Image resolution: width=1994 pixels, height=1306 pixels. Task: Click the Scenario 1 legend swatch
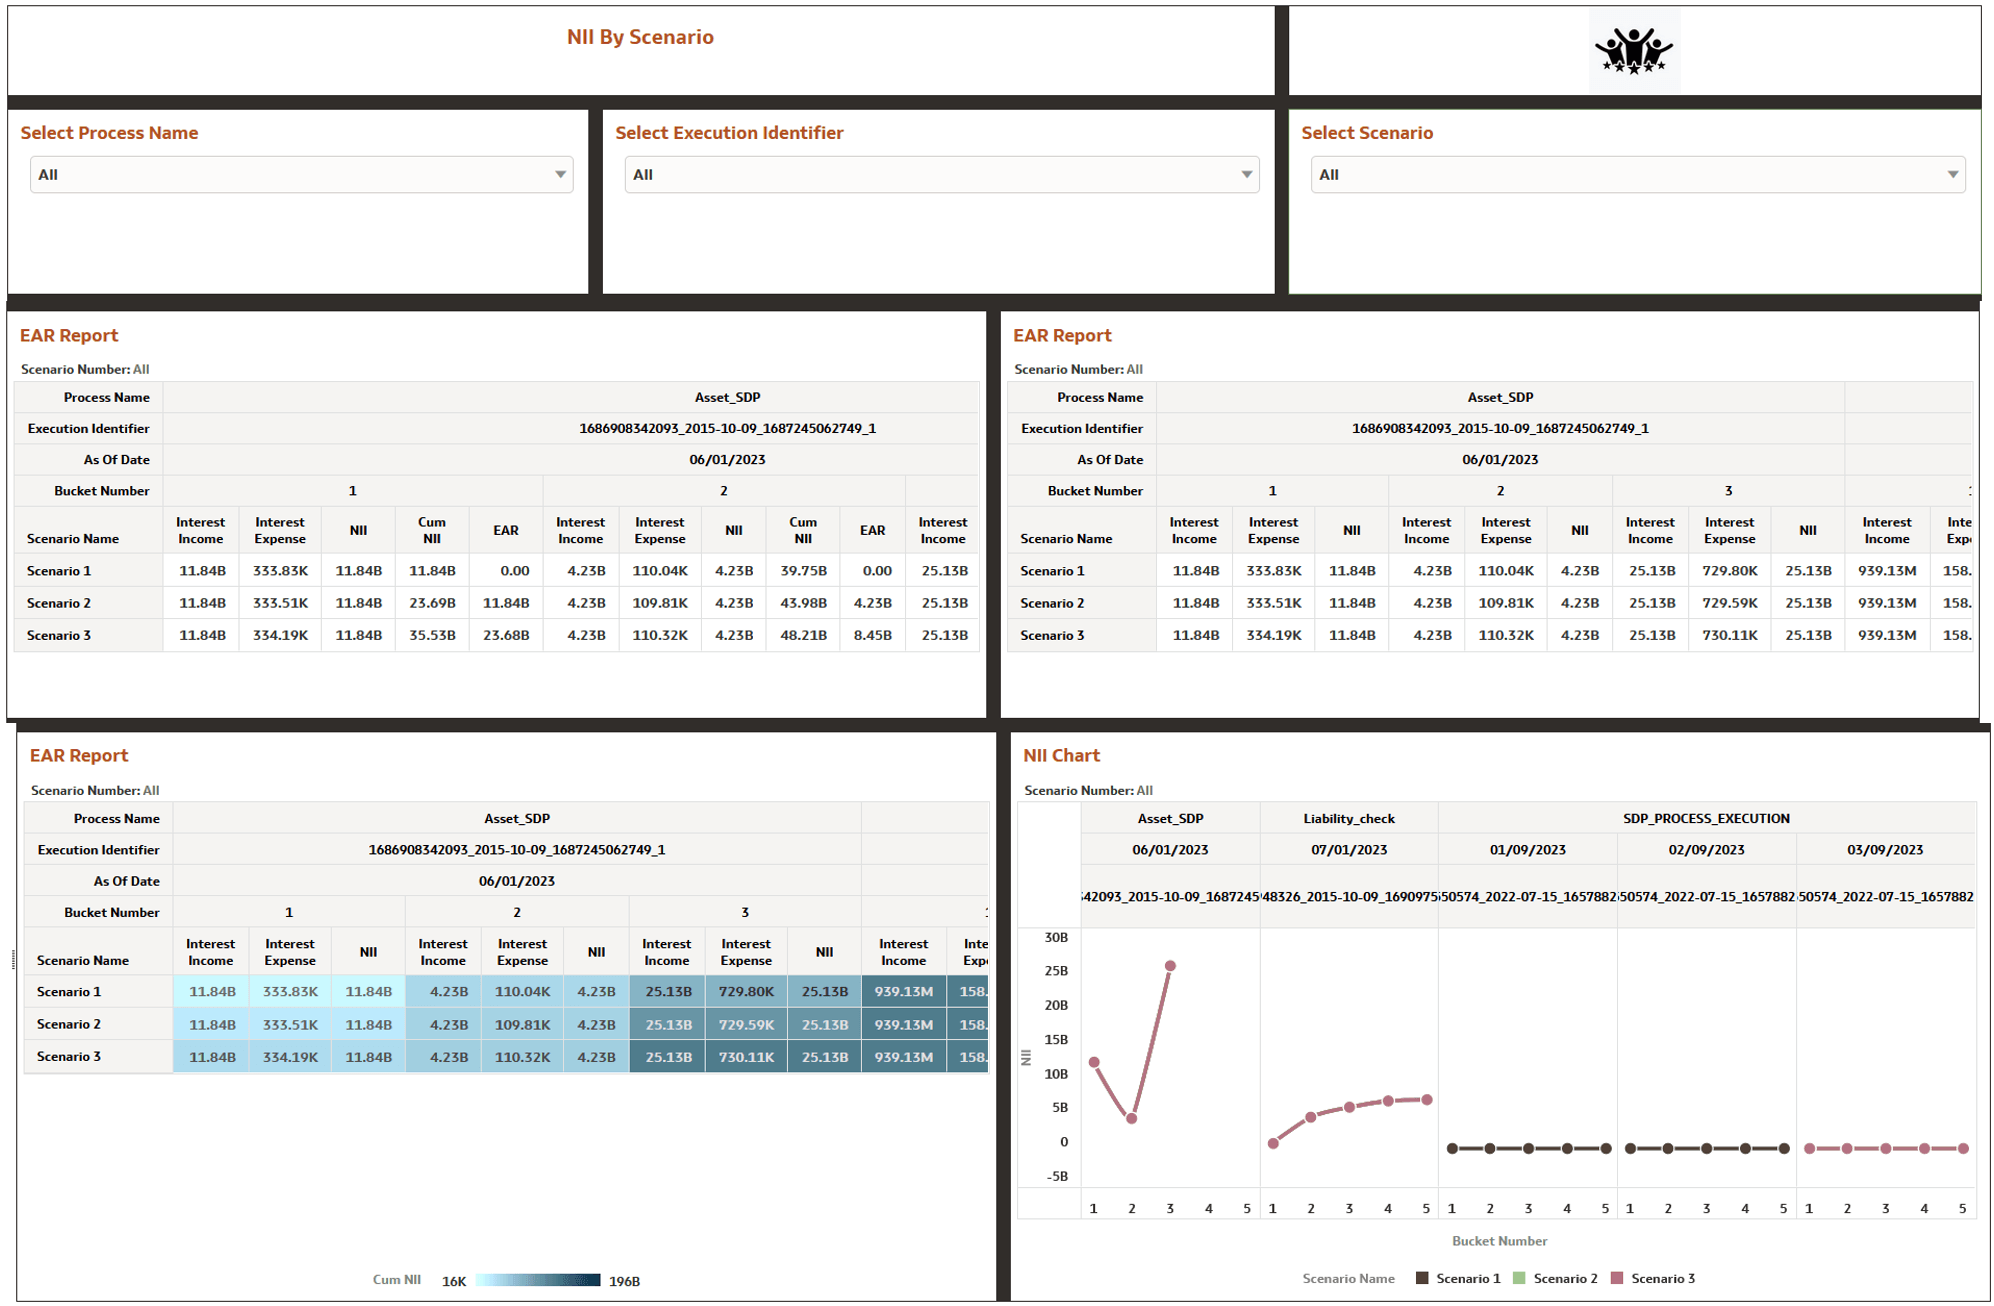coord(1420,1278)
